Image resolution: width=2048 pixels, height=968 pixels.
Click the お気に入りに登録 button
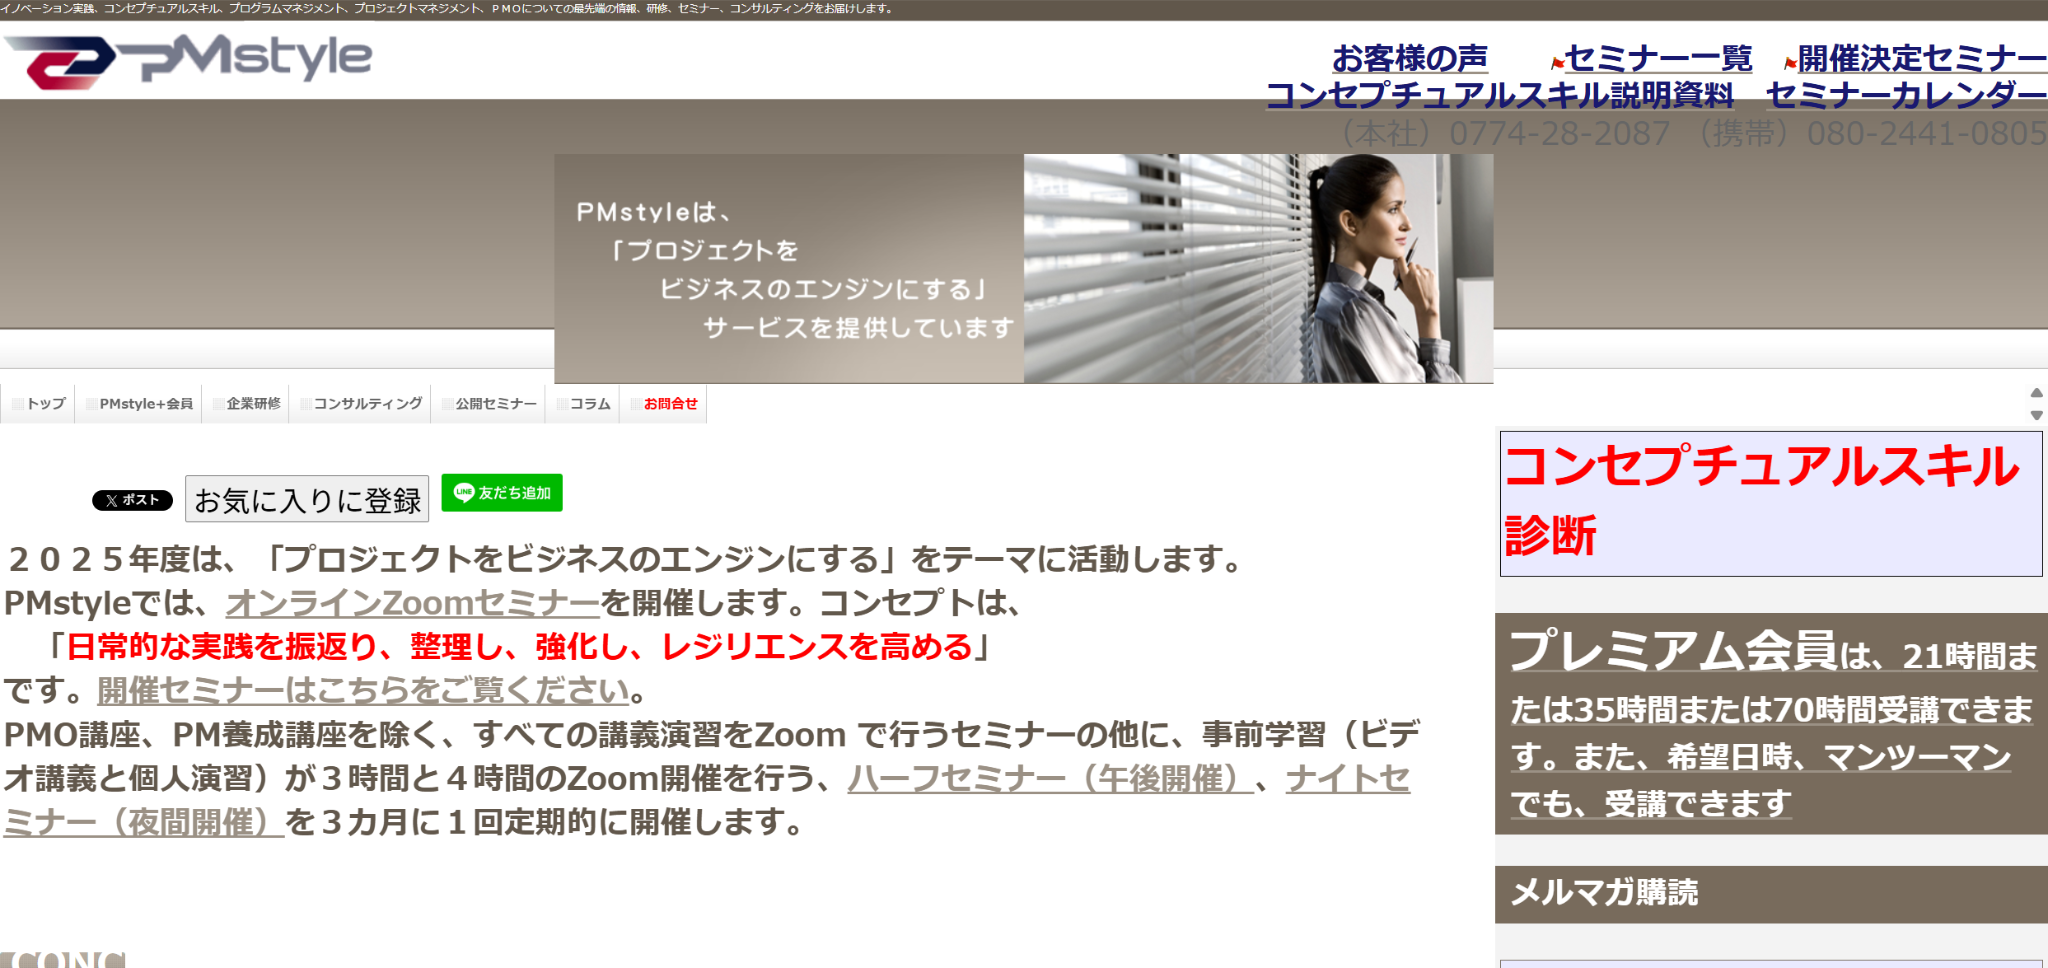tap(307, 499)
